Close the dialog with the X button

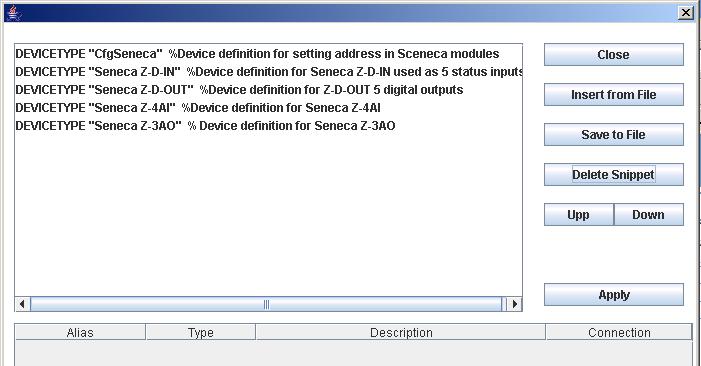click(685, 13)
